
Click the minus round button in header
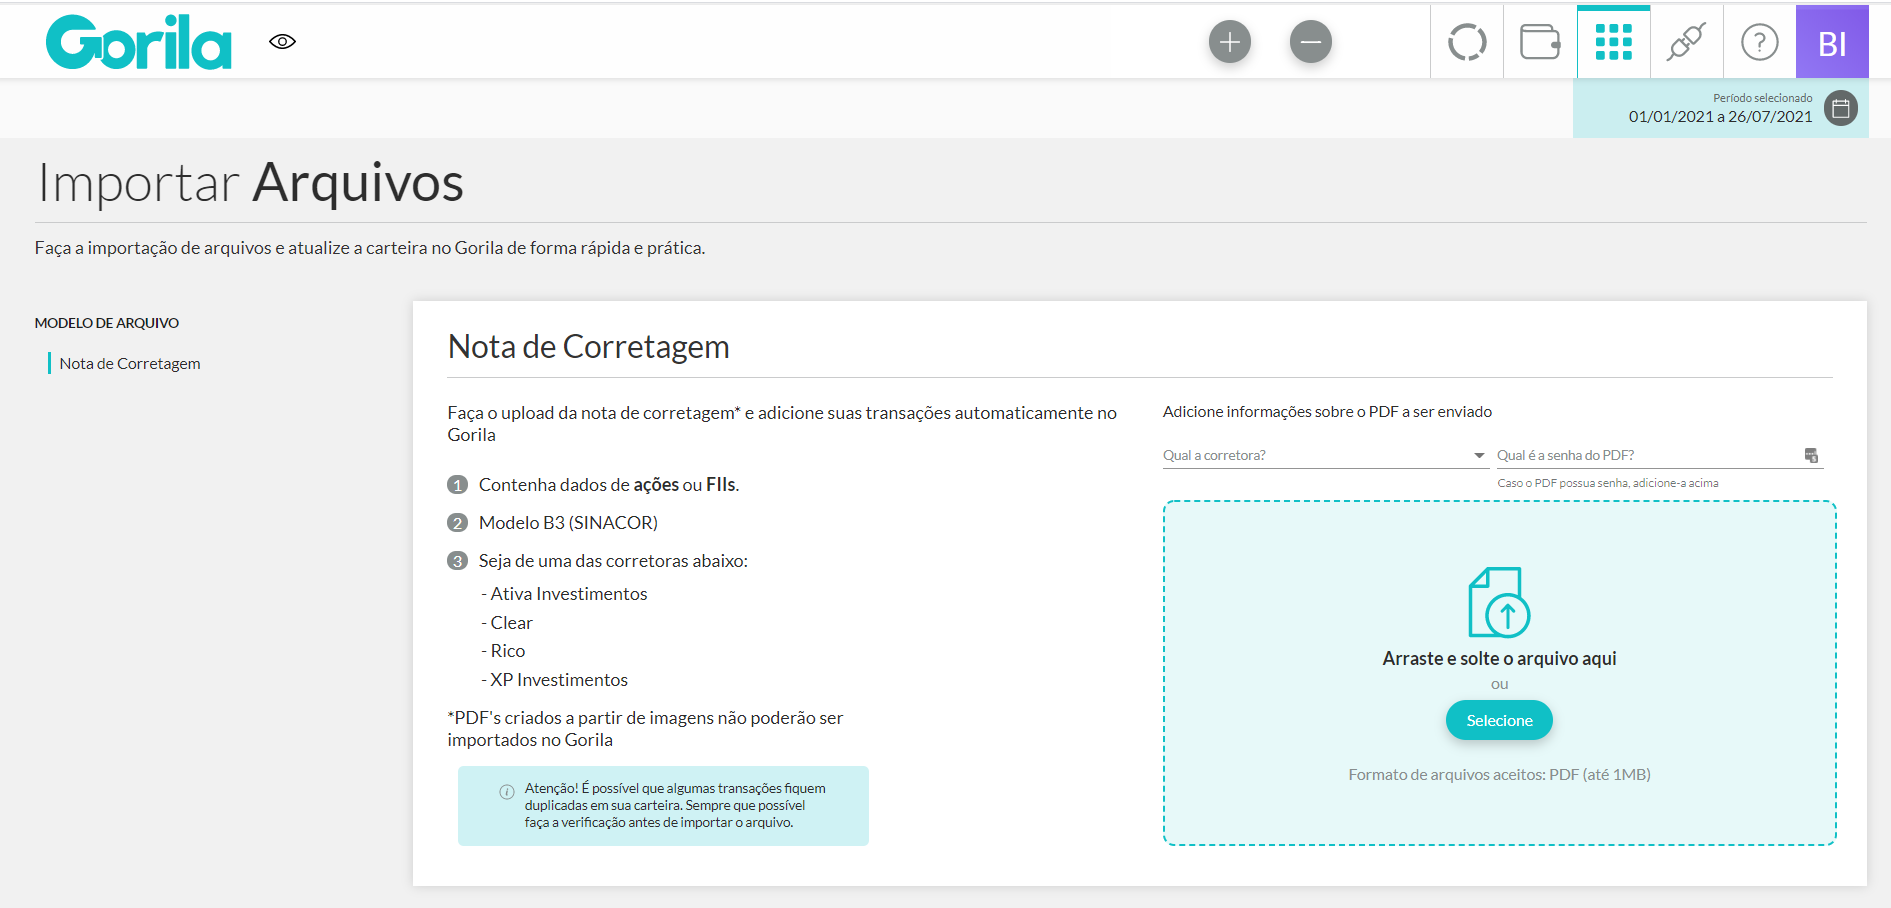(x=1311, y=42)
